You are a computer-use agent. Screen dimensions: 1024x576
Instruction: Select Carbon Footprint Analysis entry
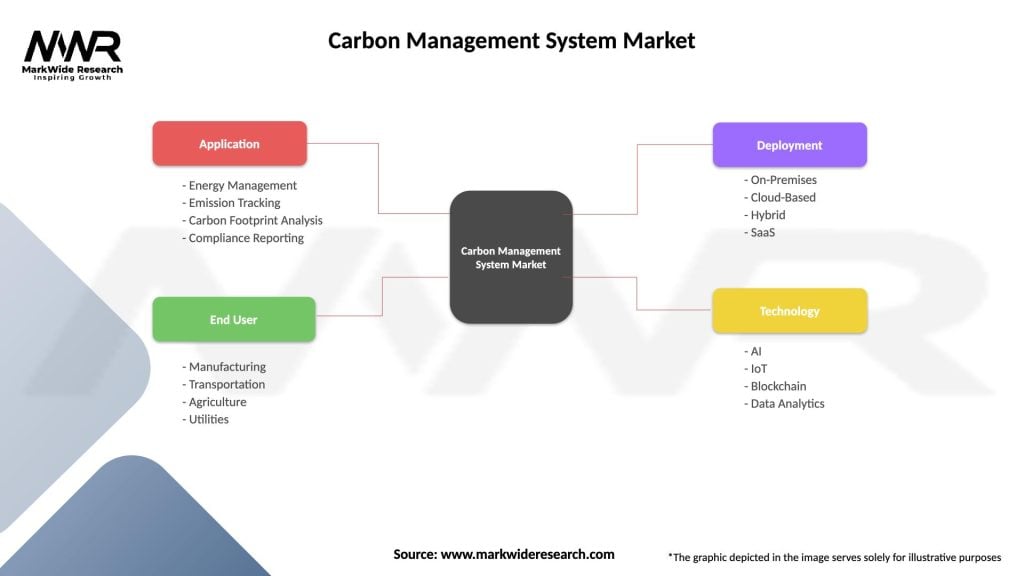click(255, 220)
